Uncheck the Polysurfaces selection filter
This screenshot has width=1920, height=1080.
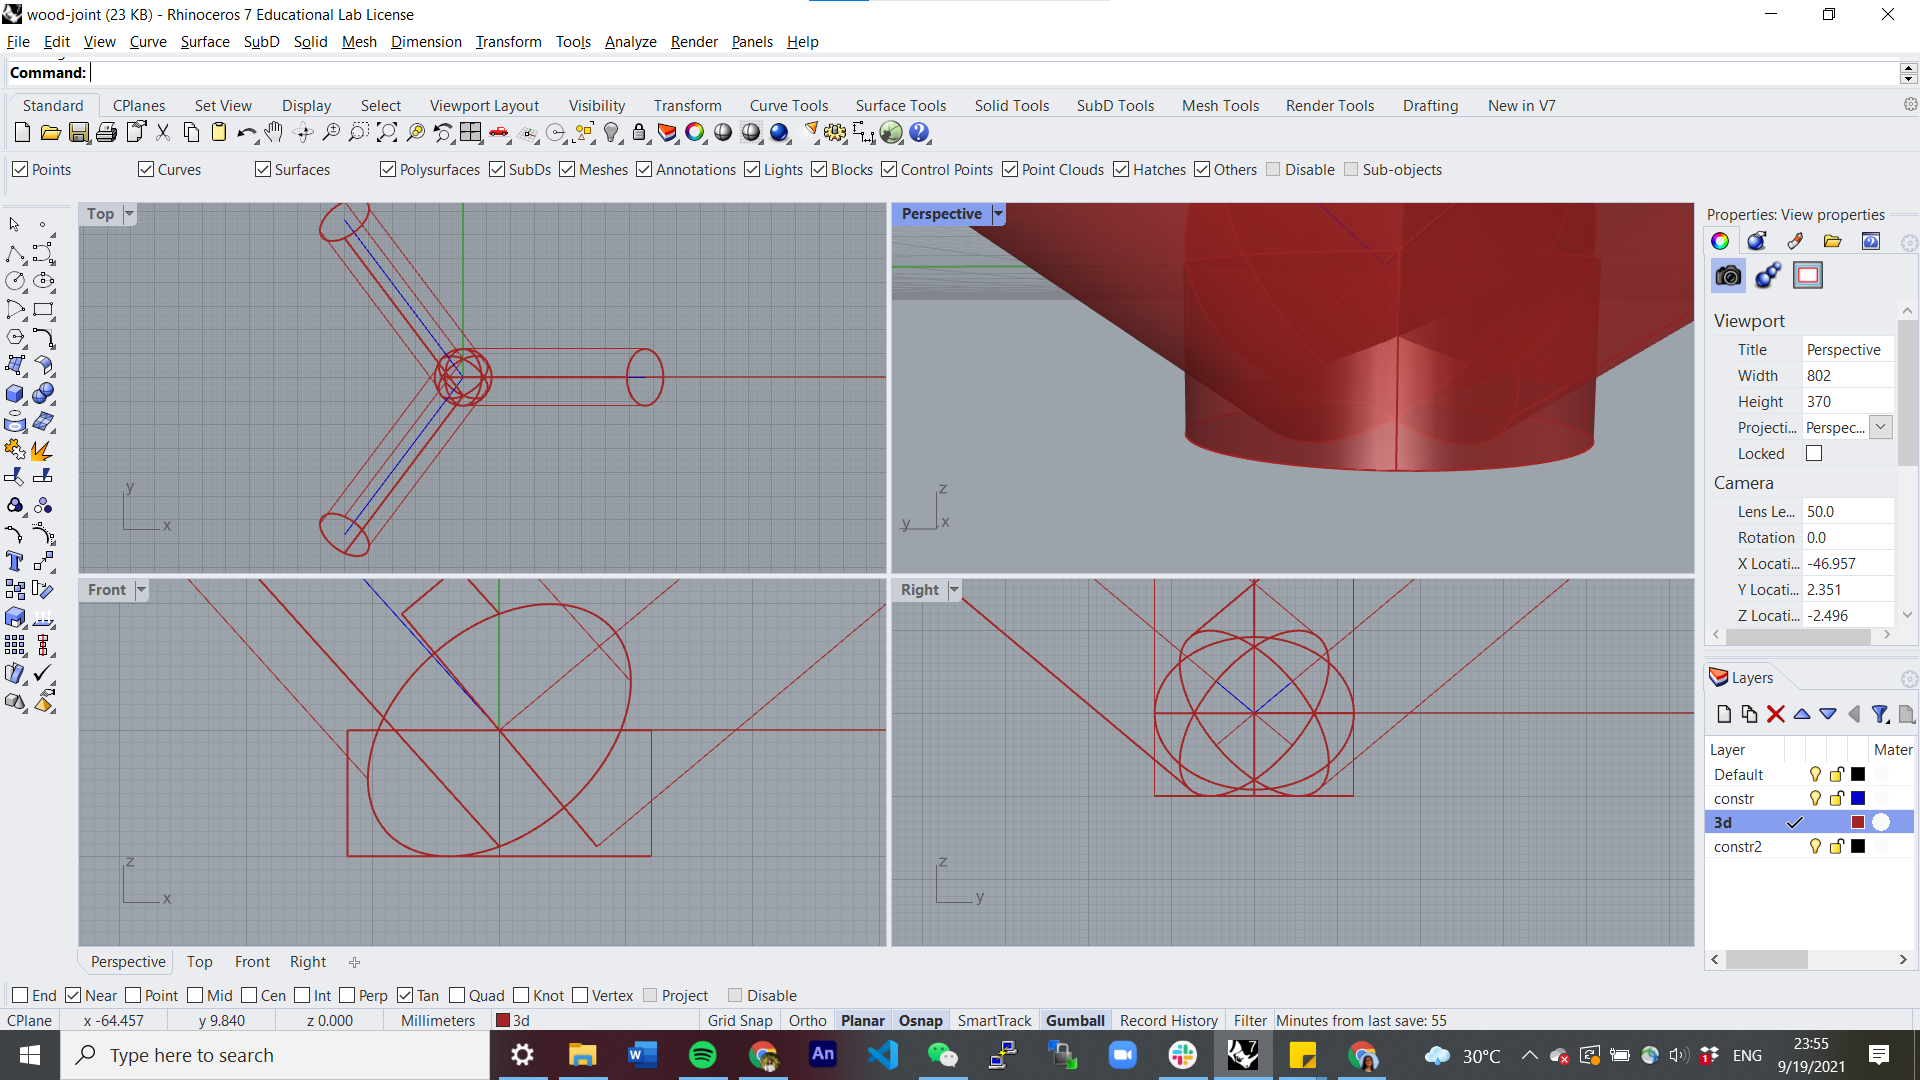tap(388, 170)
